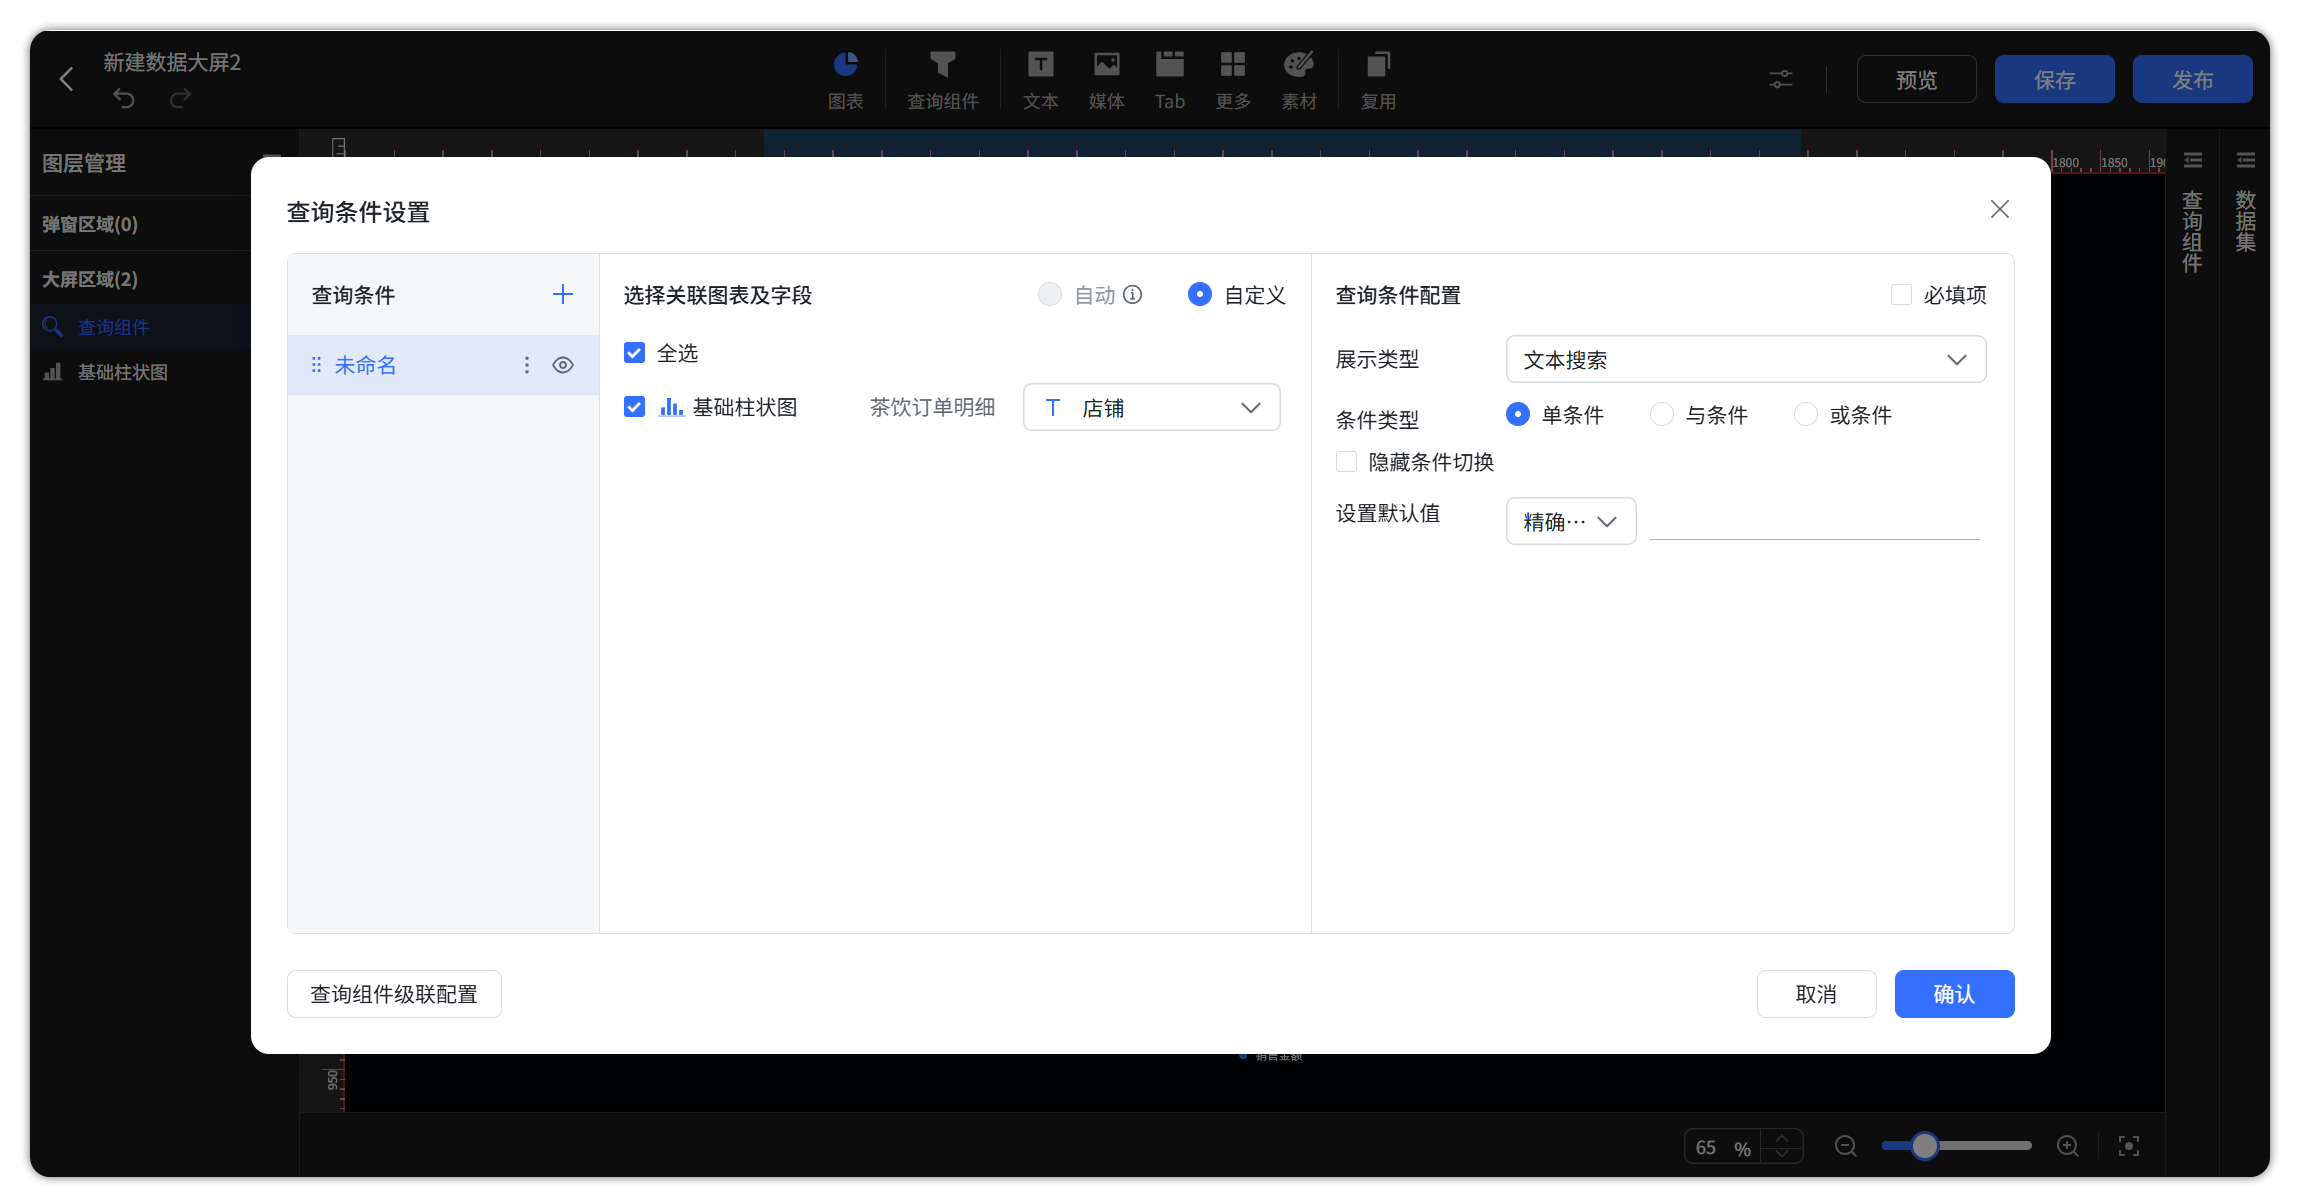Uncheck the 基础柱状图 checkbox
Viewport: 2300px width, 1197px height.
(634, 407)
